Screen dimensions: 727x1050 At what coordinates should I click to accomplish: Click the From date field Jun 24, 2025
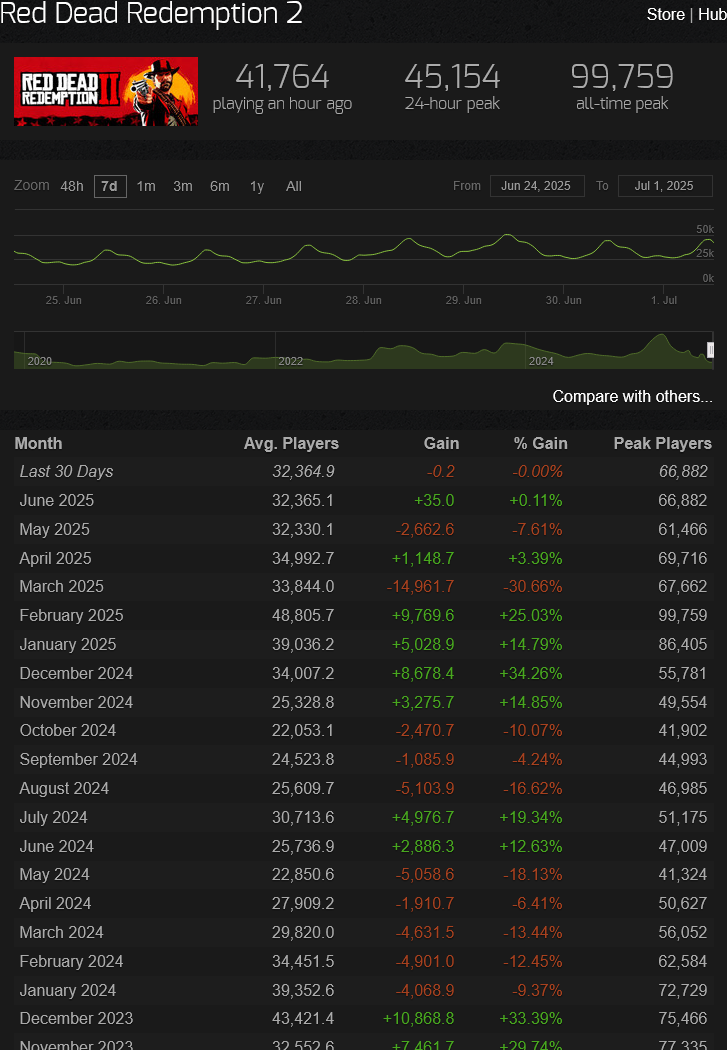[537, 186]
